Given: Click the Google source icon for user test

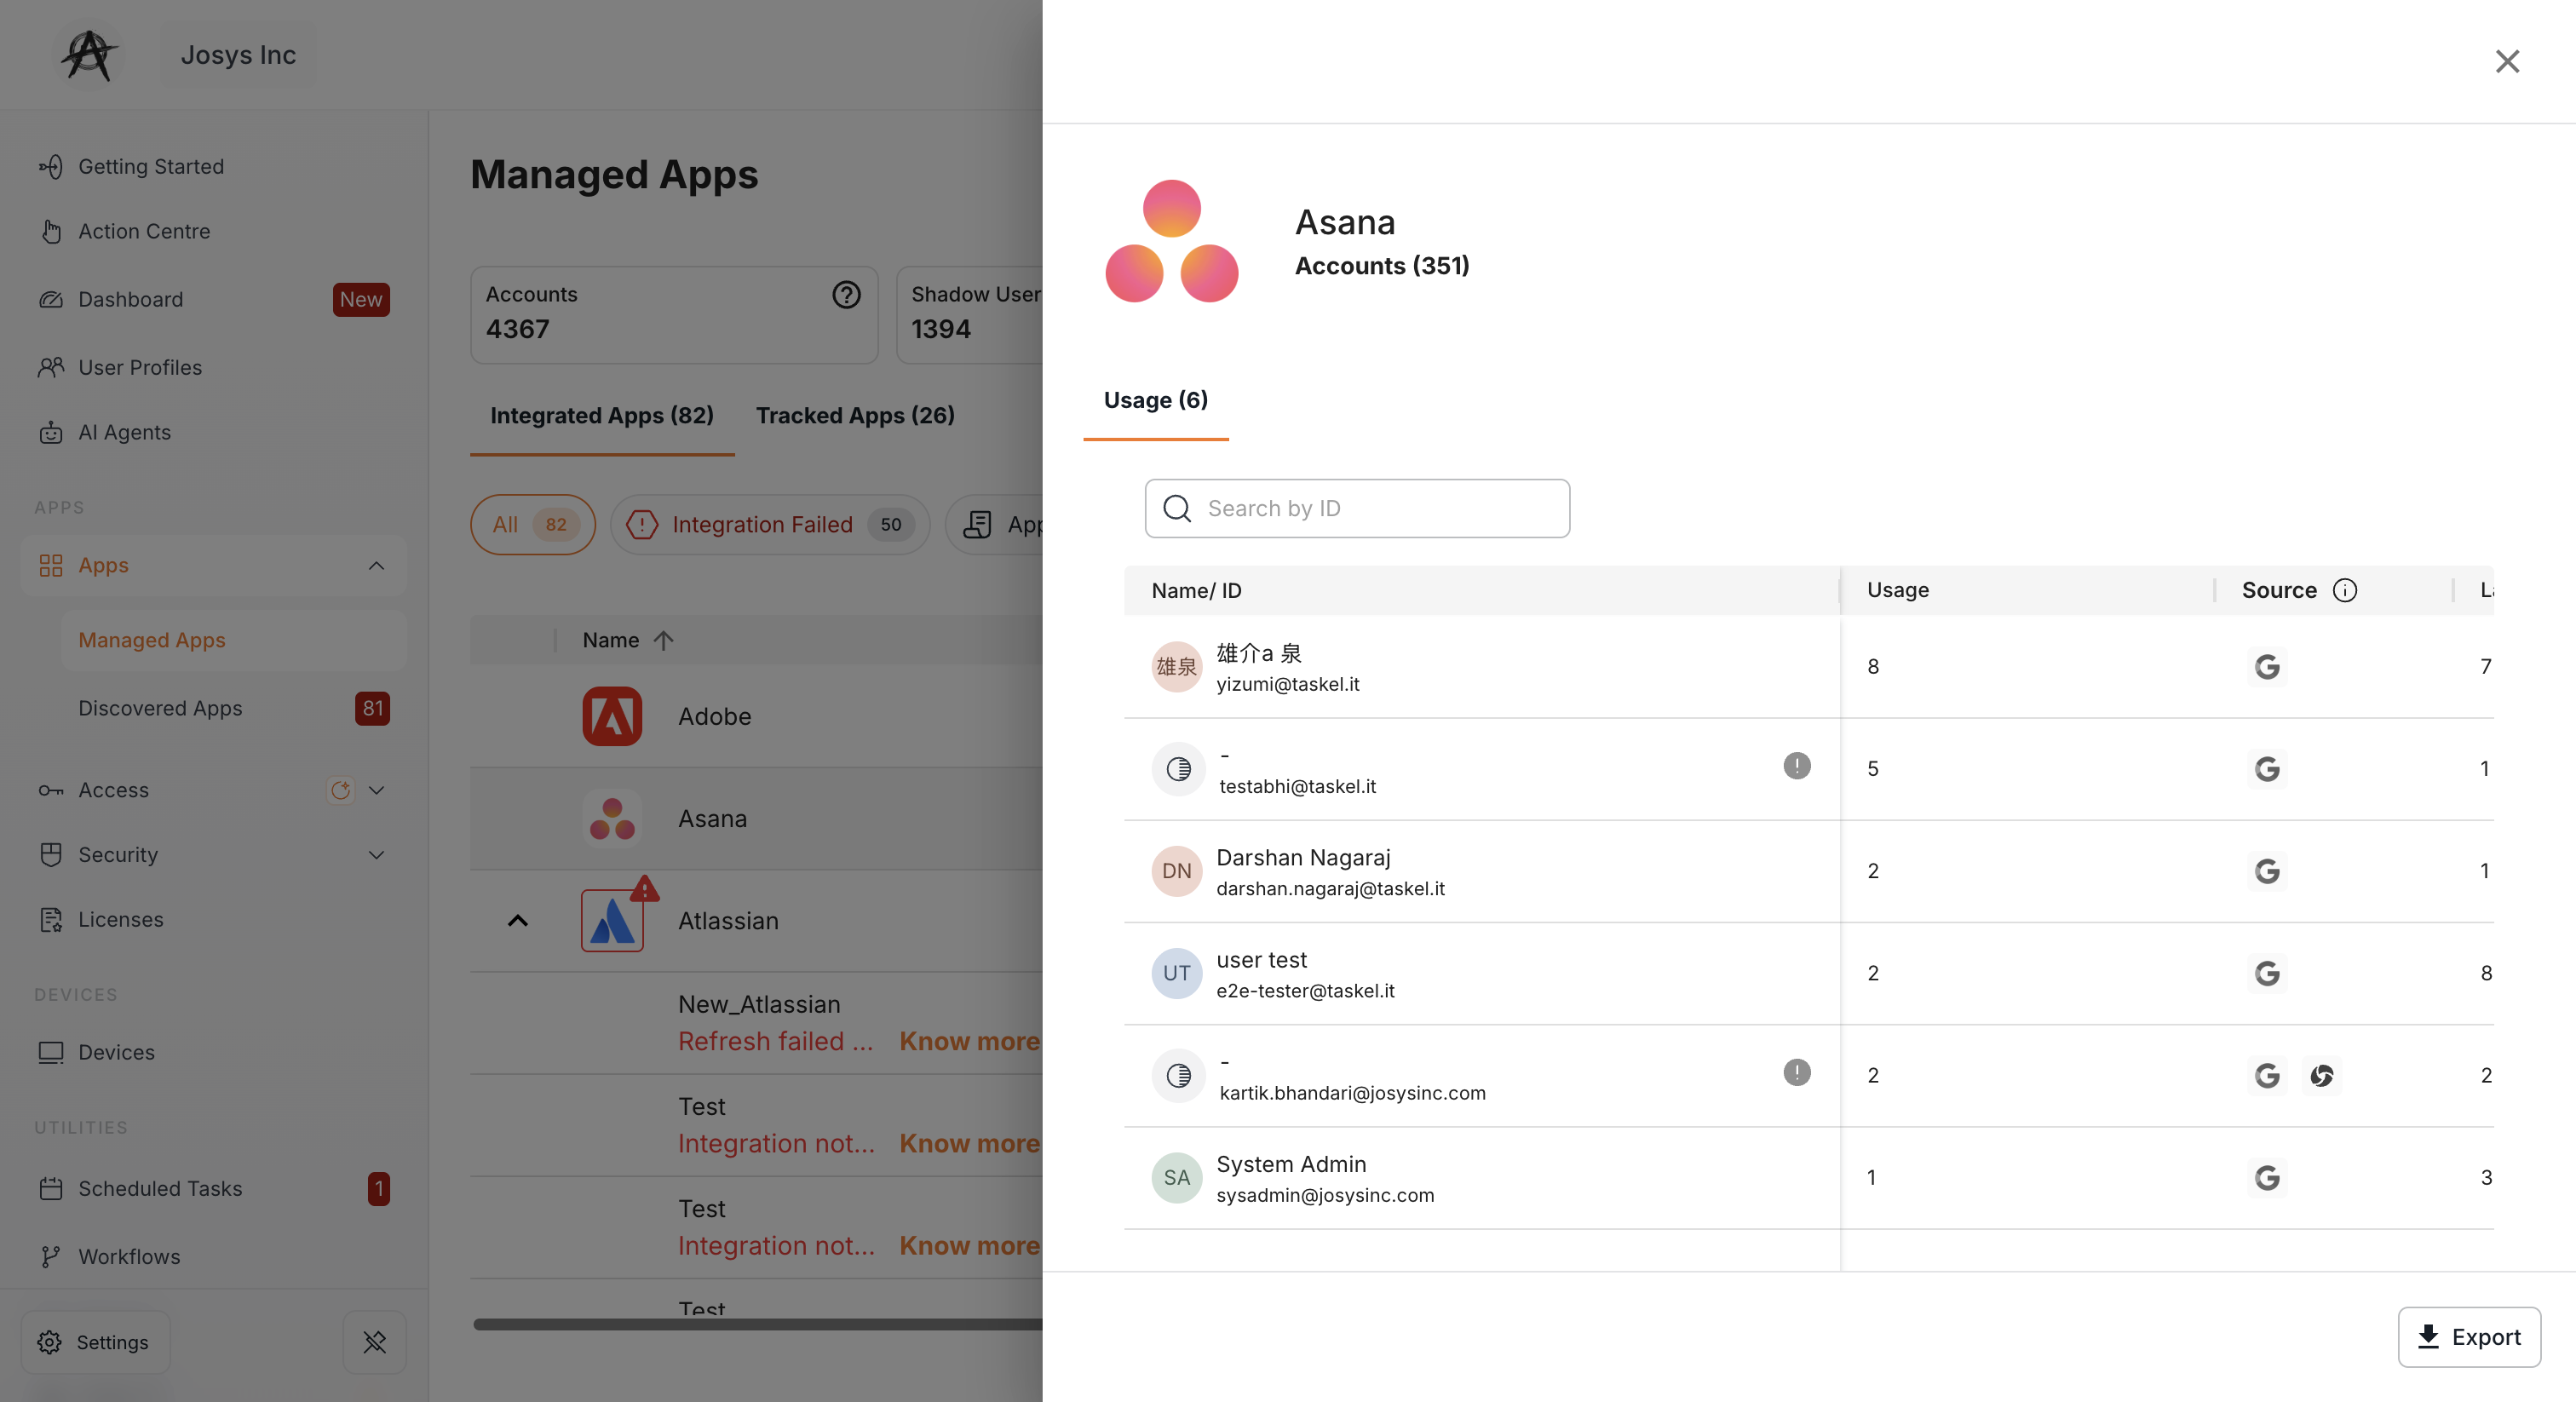Looking at the screenshot, I should [x=2266, y=973].
